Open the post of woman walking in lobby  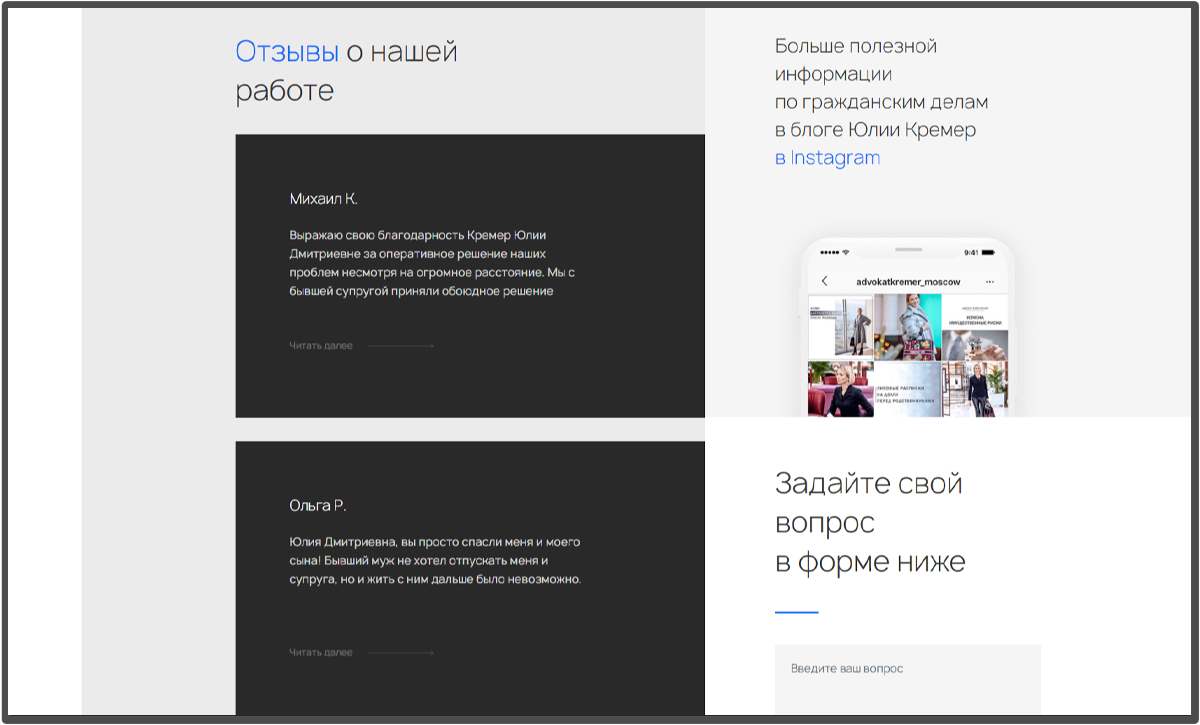tap(975, 389)
